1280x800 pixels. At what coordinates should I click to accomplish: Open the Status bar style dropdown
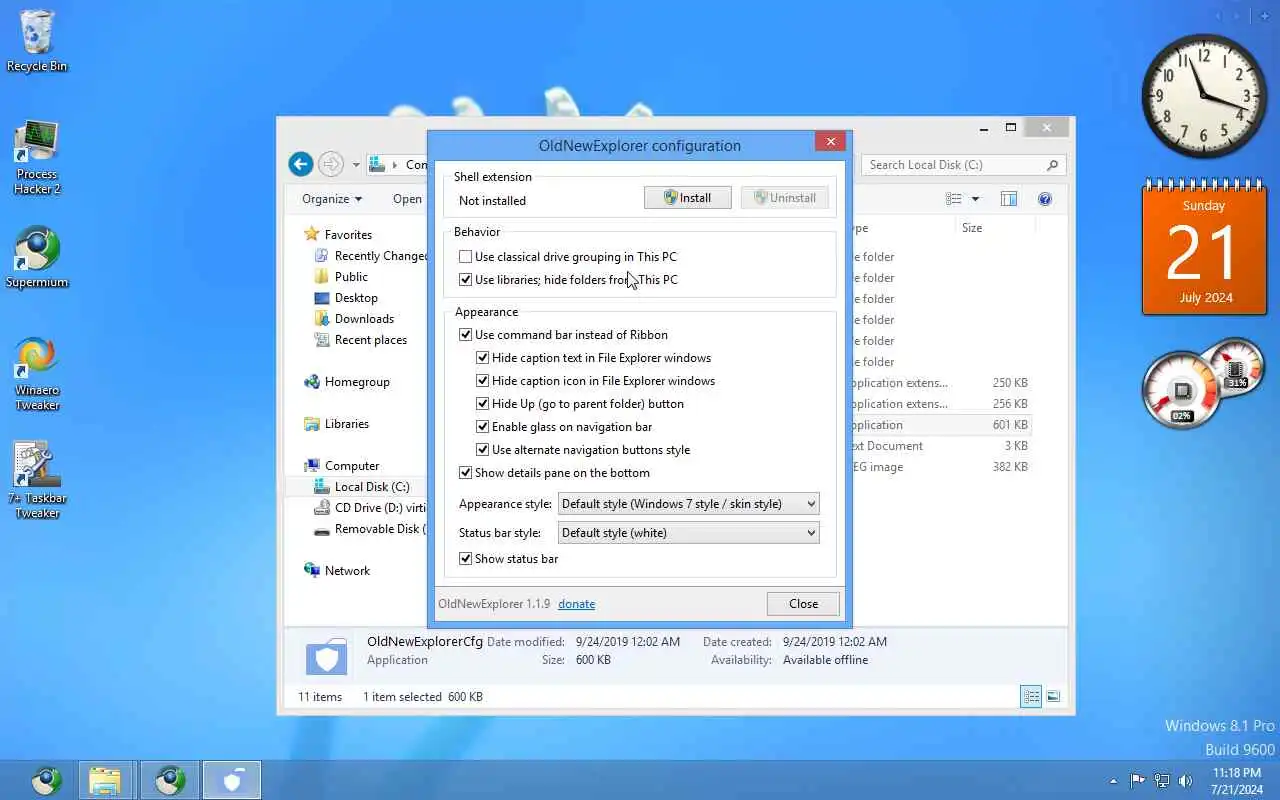pos(688,533)
